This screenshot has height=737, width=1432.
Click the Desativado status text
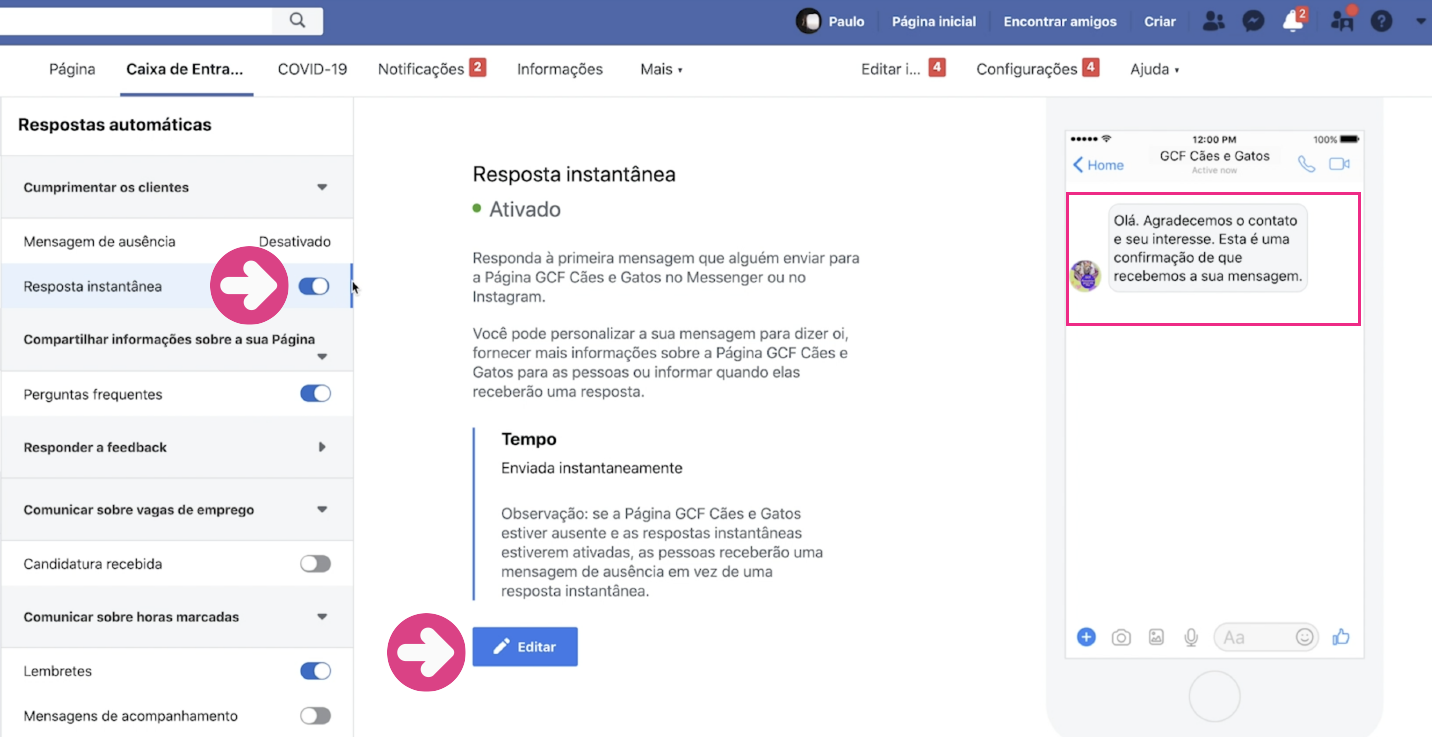[295, 242]
